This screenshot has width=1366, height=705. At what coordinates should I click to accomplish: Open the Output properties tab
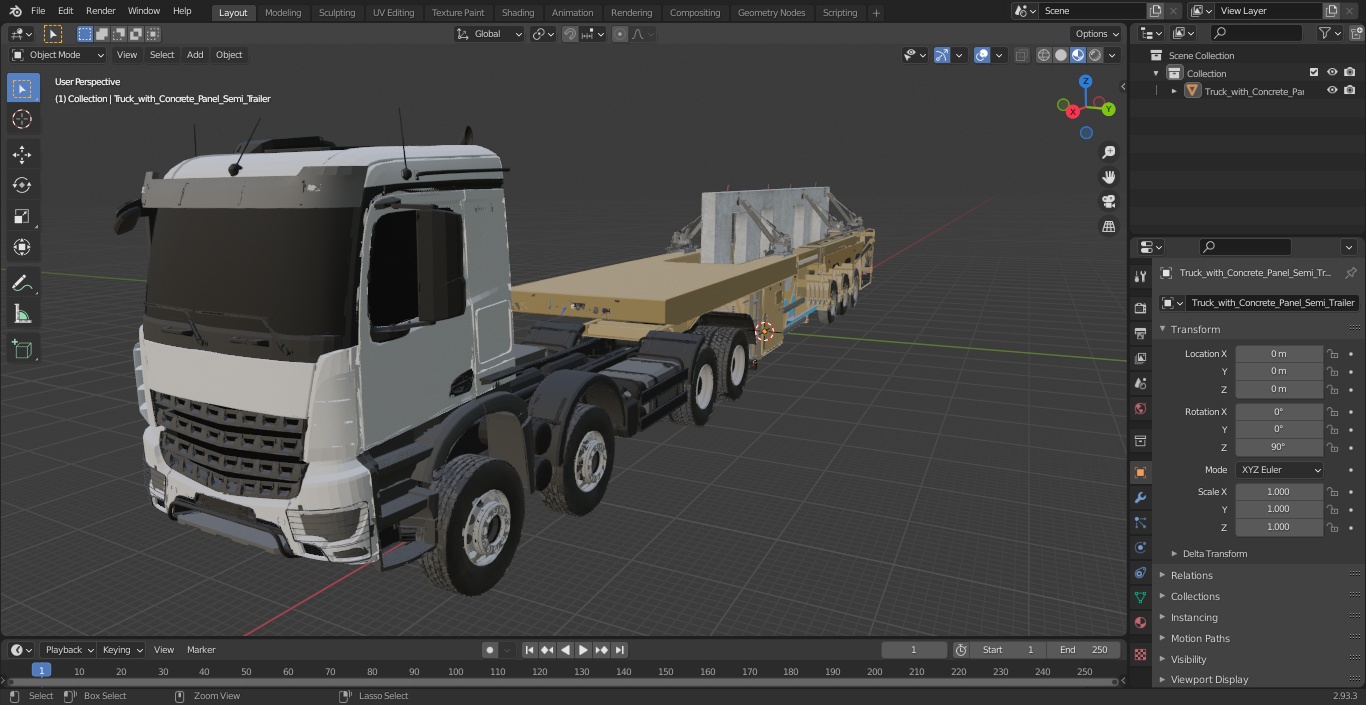(x=1140, y=333)
